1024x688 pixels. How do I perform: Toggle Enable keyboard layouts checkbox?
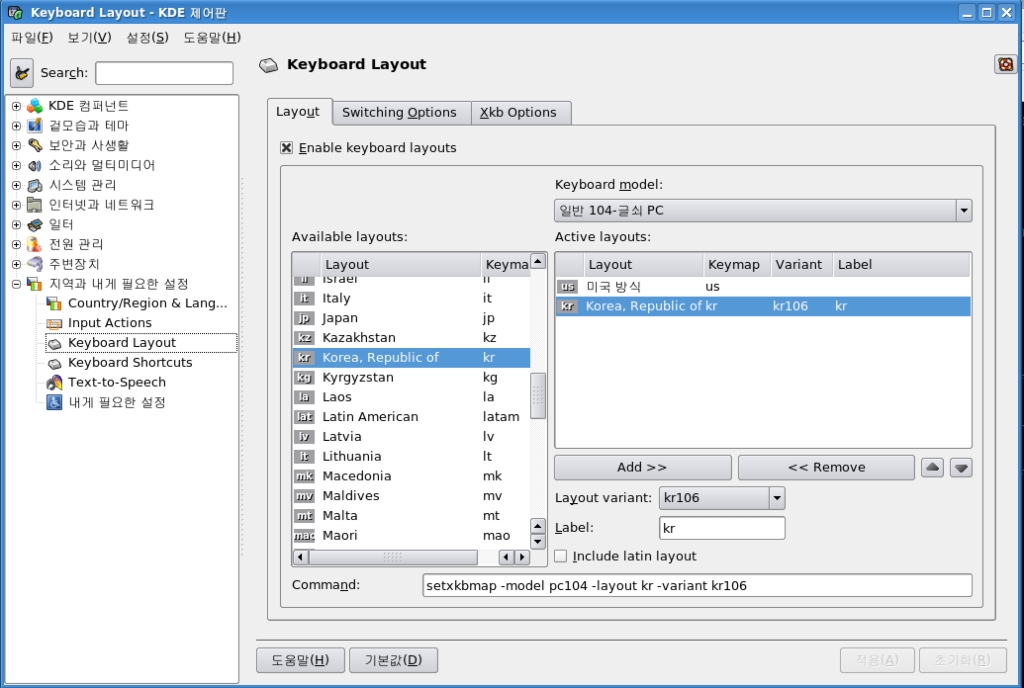pyautogui.click(x=286, y=148)
